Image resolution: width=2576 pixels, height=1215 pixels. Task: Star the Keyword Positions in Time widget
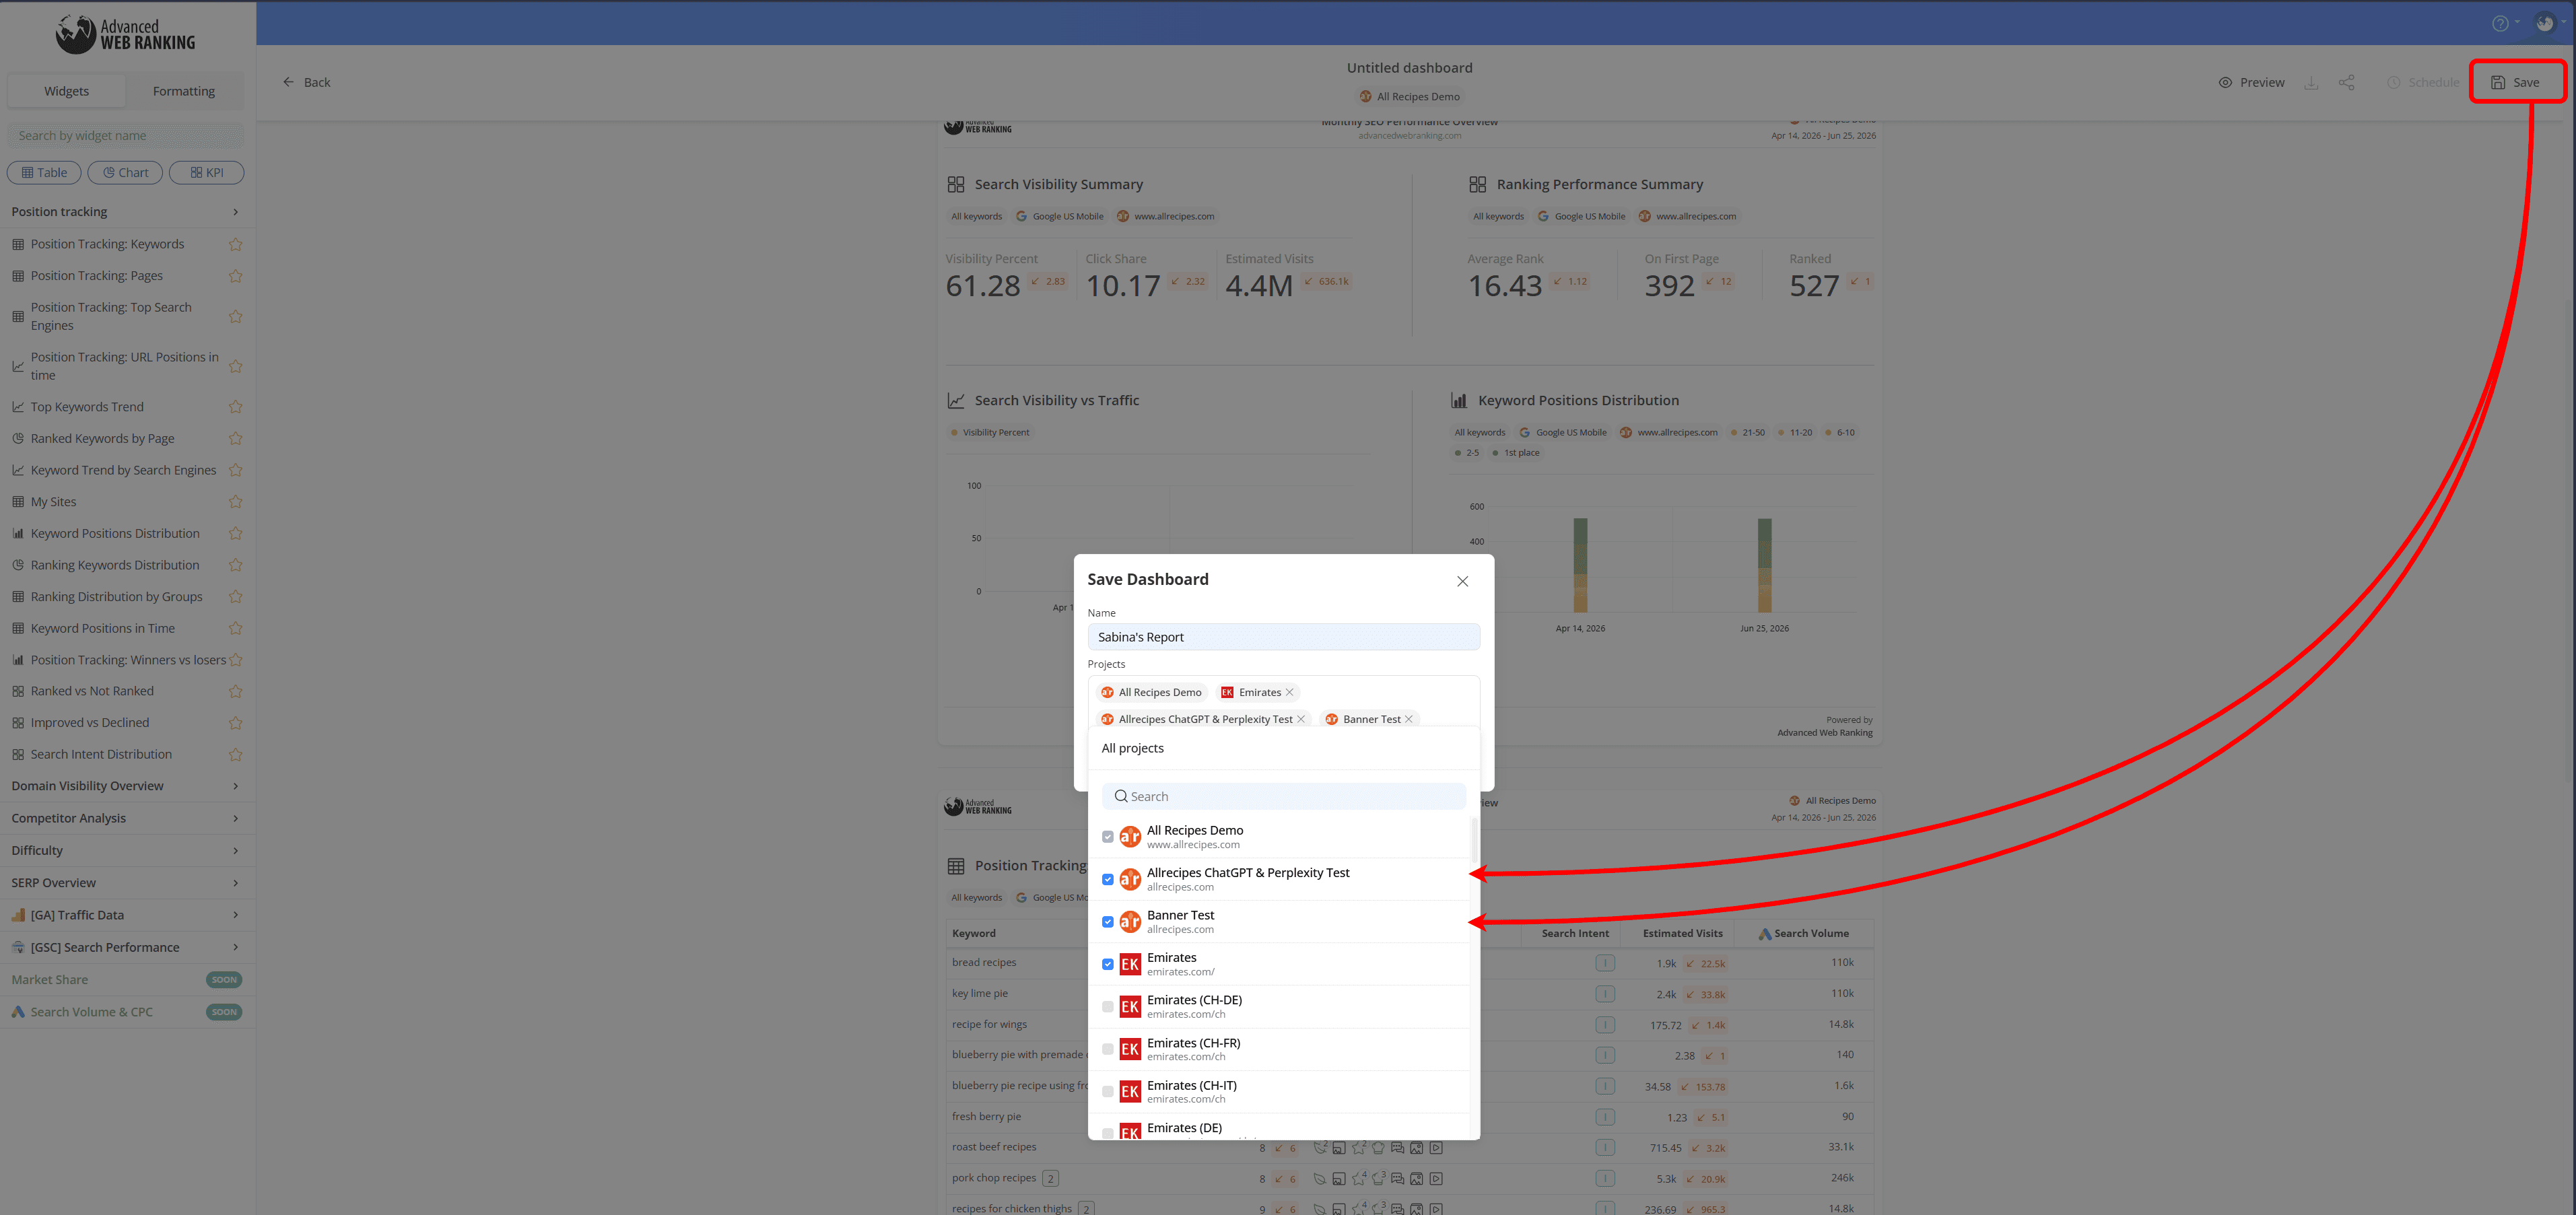[x=236, y=629]
